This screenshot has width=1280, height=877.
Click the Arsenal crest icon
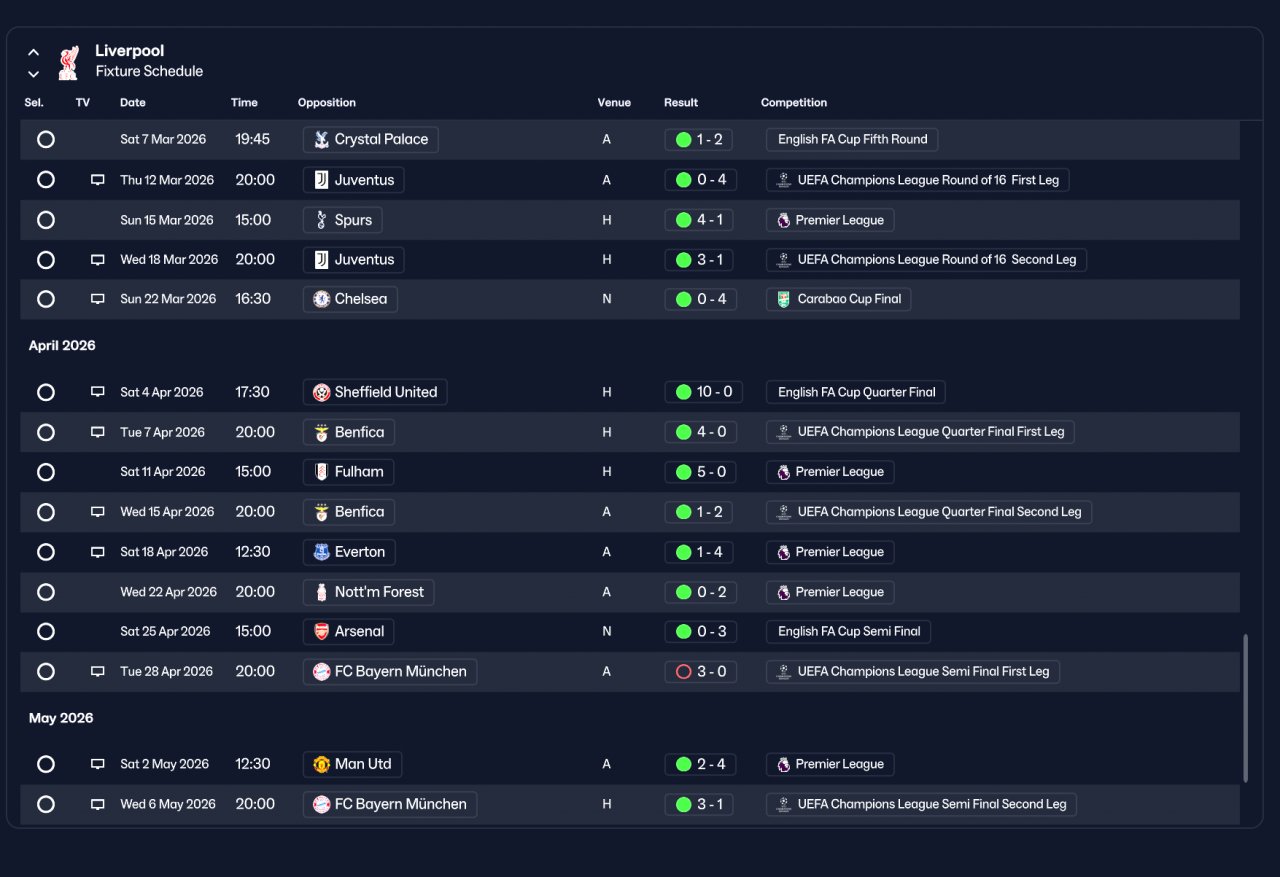[321, 632]
